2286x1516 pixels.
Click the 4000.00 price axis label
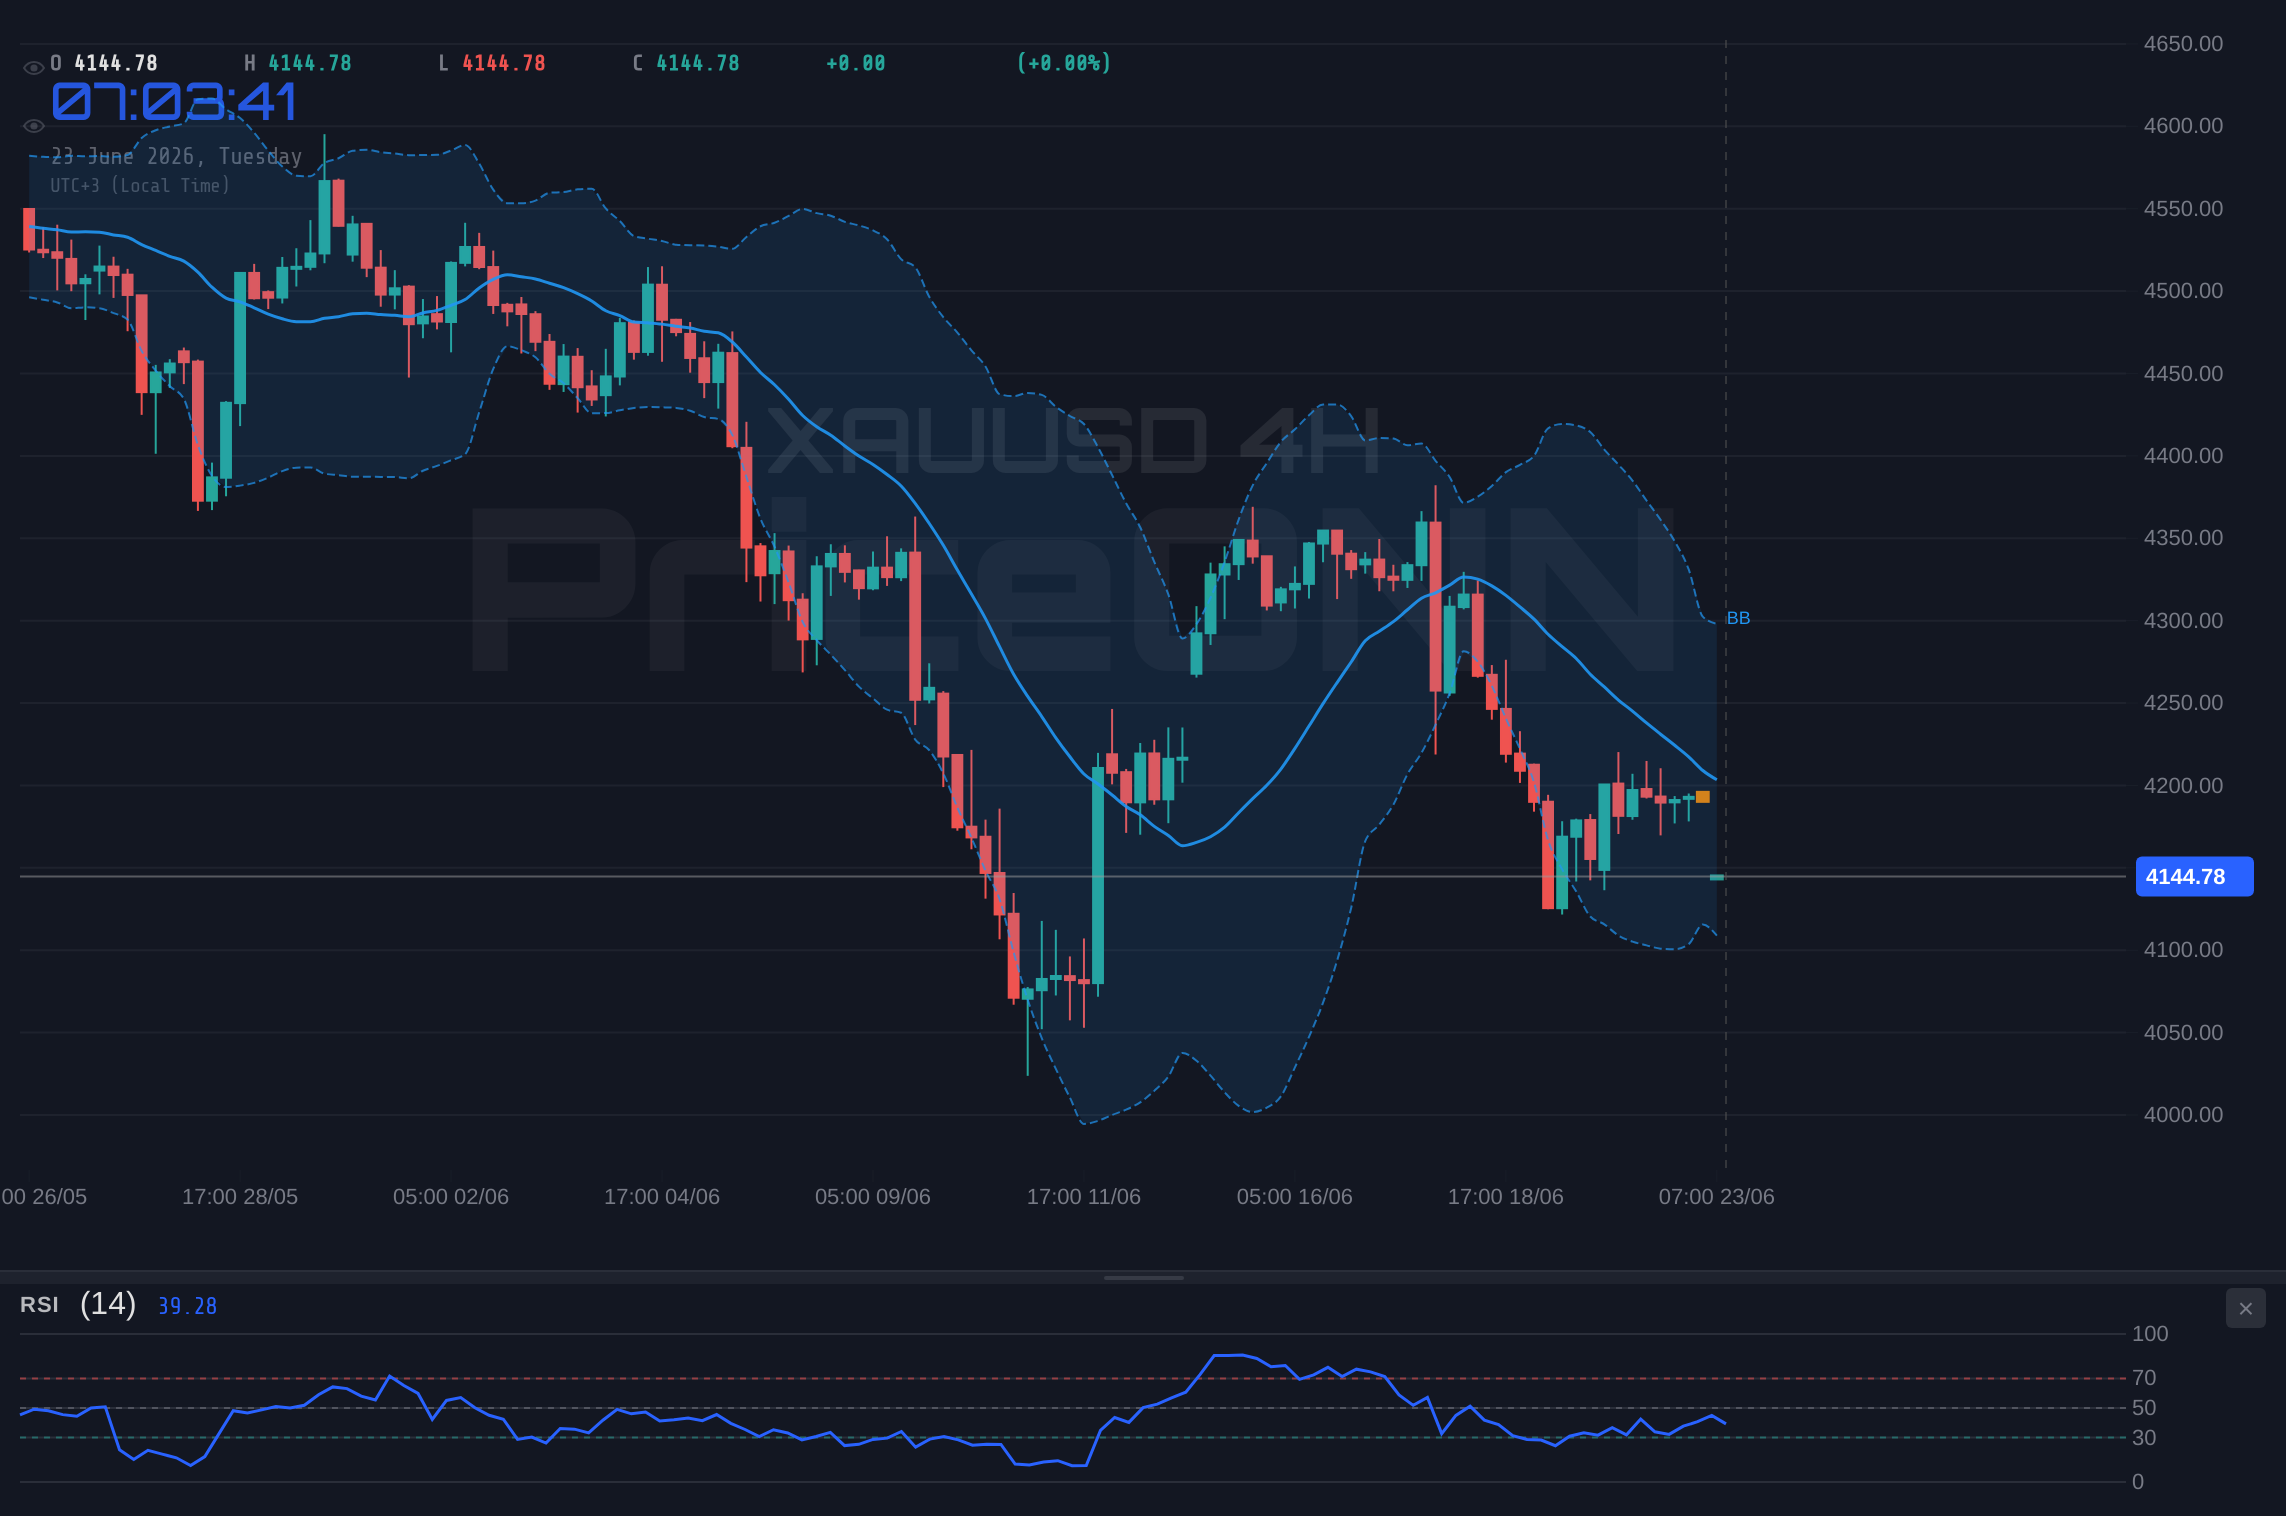(x=2183, y=1115)
